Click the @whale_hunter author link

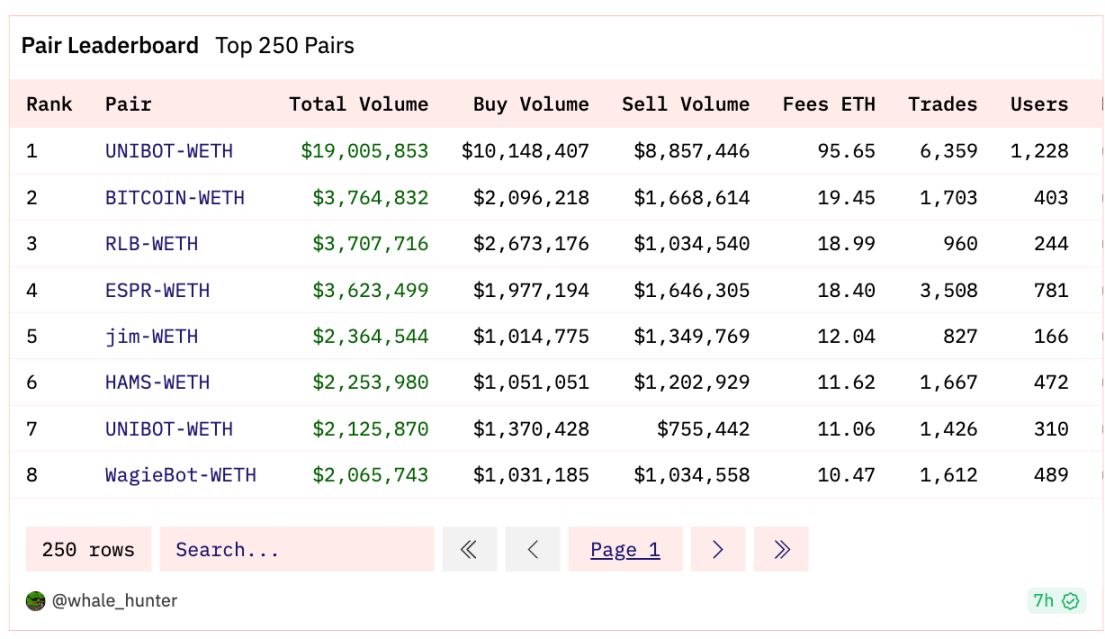(x=114, y=601)
